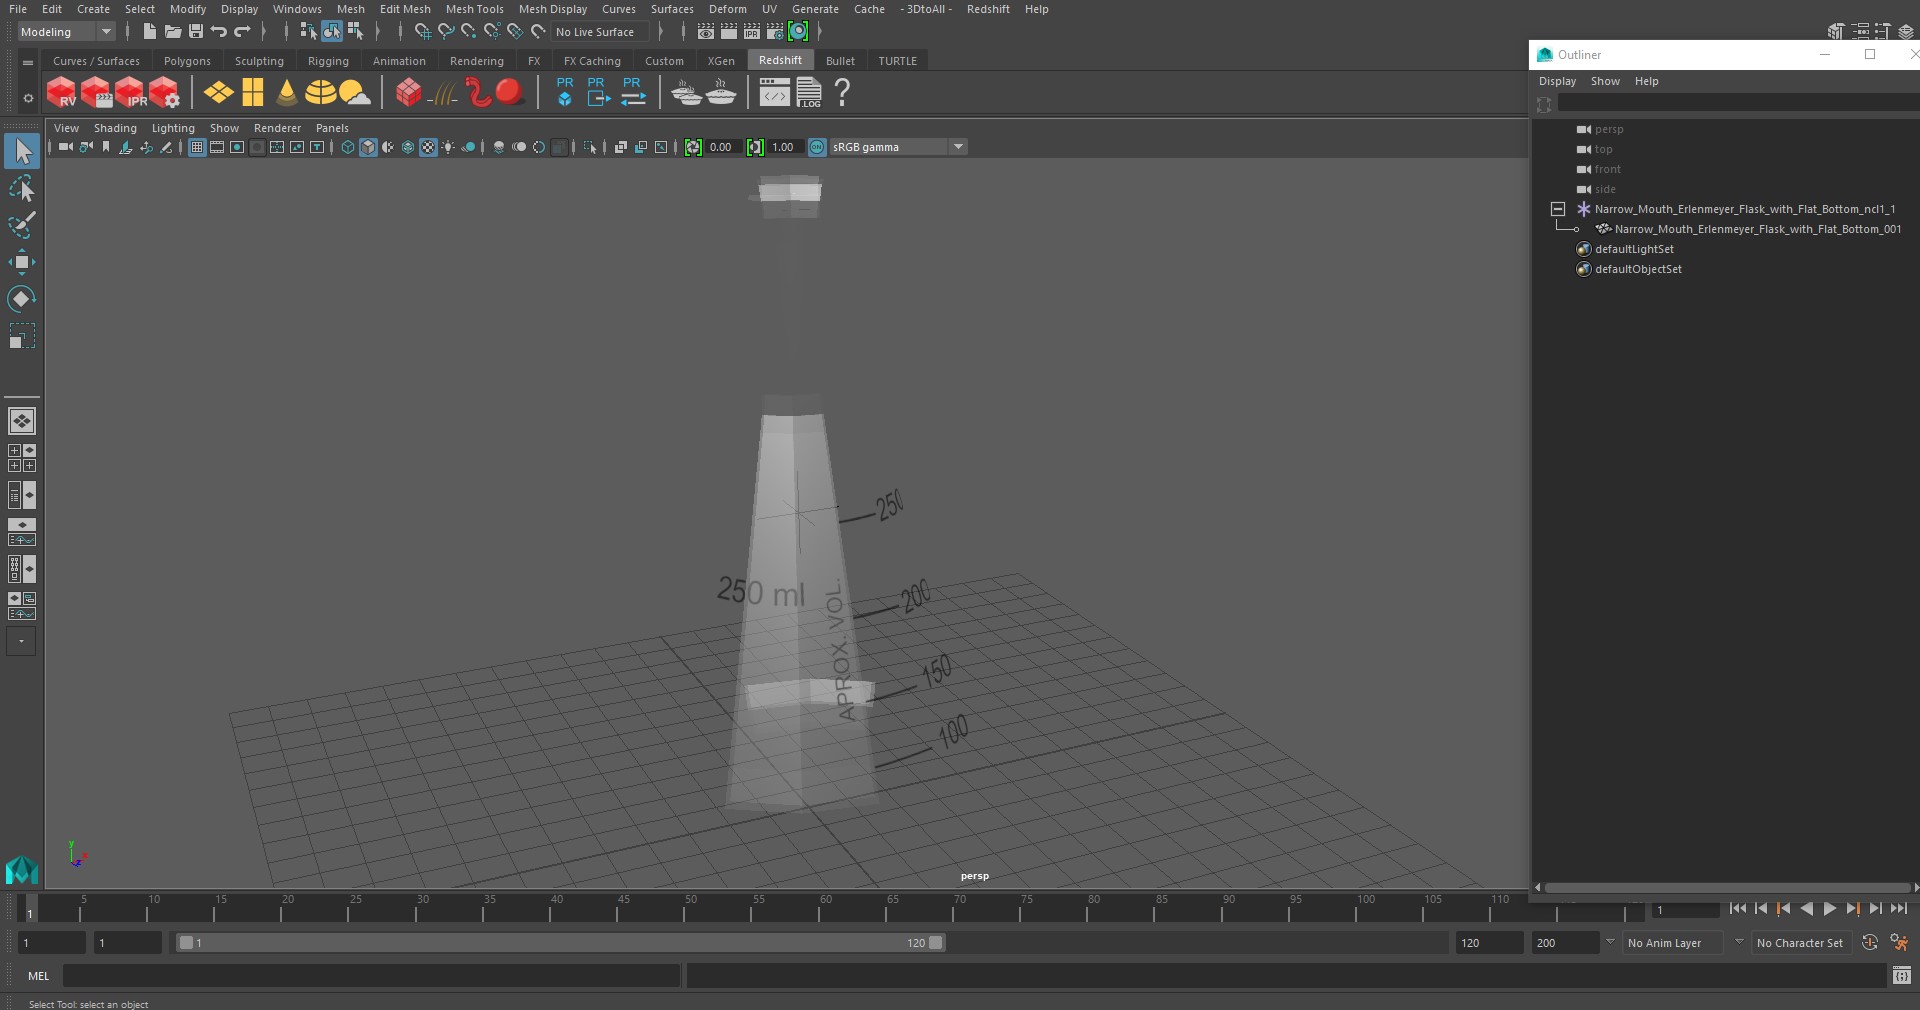Toggle select by component type mode

click(355, 32)
